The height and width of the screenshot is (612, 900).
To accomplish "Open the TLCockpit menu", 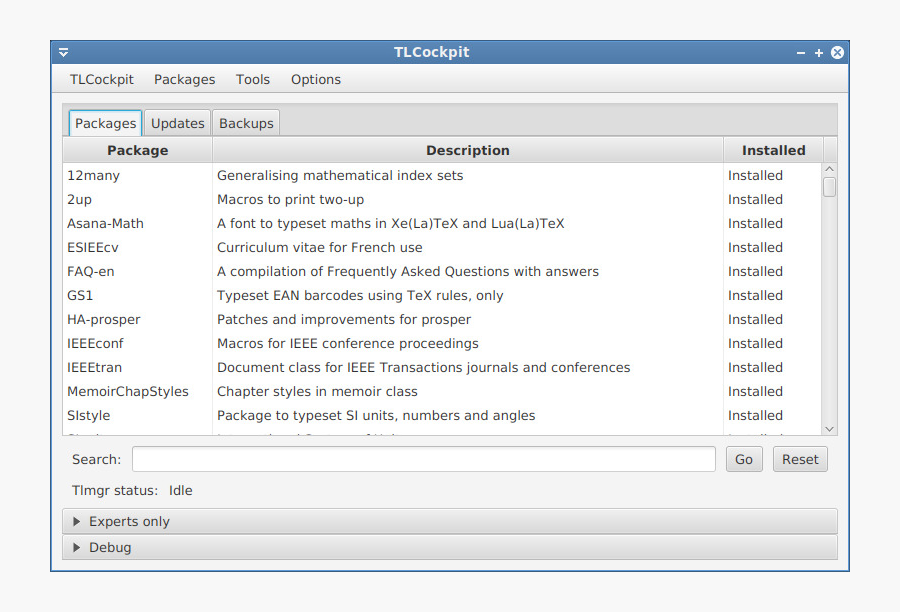I will [x=102, y=80].
